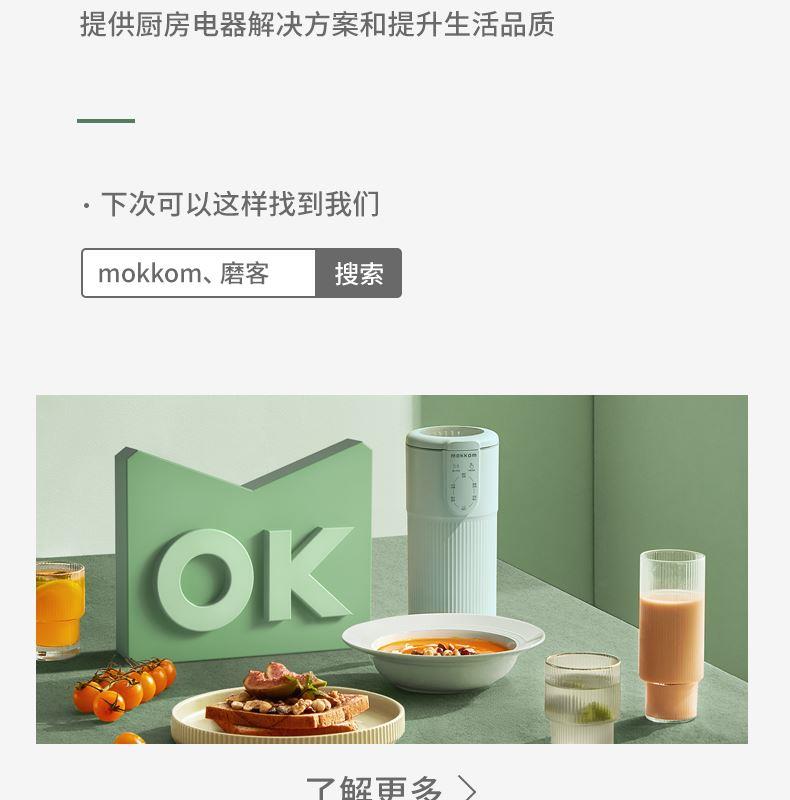Select the mokkom logo on the blender

(x=463, y=455)
